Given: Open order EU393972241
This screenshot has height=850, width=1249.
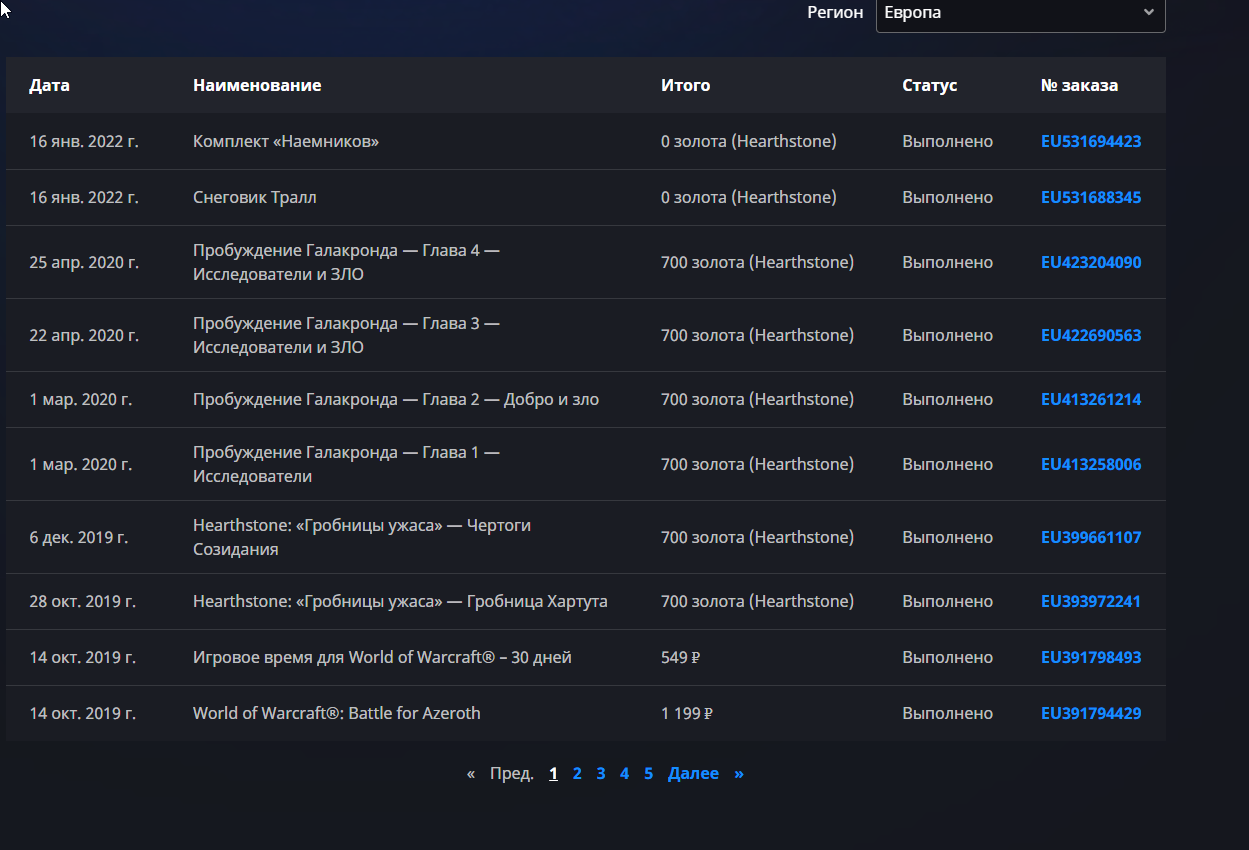Looking at the screenshot, I should click(1091, 602).
